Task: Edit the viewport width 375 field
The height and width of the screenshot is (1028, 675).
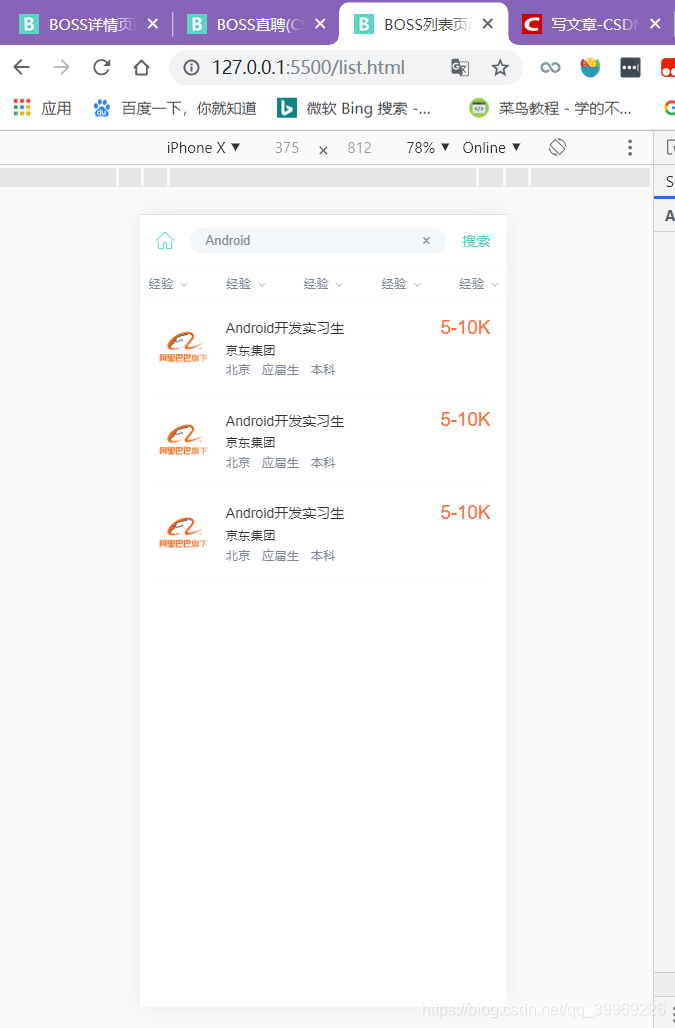Action: tap(287, 148)
